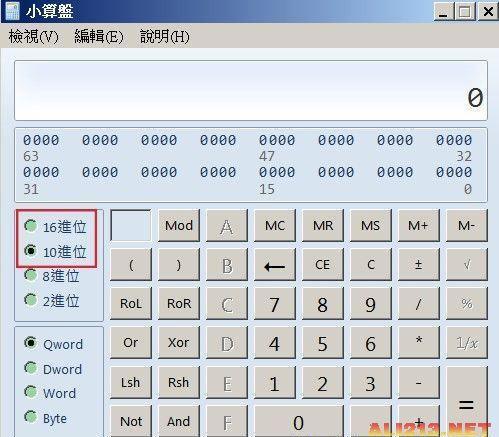The image size is (499, 437).
Task: Click the minus subtraction button
Action: click(x=419, y=382)
